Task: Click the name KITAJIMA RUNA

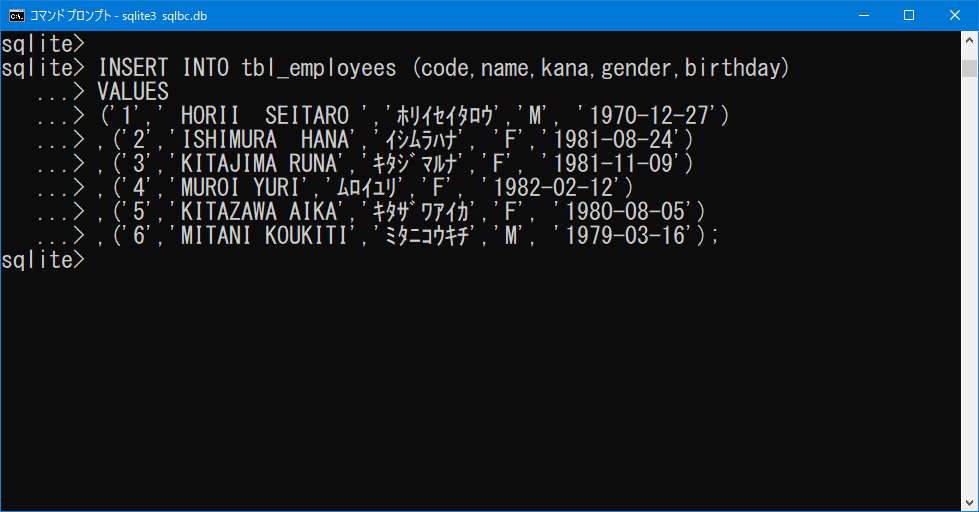Action: click(259, 164)
